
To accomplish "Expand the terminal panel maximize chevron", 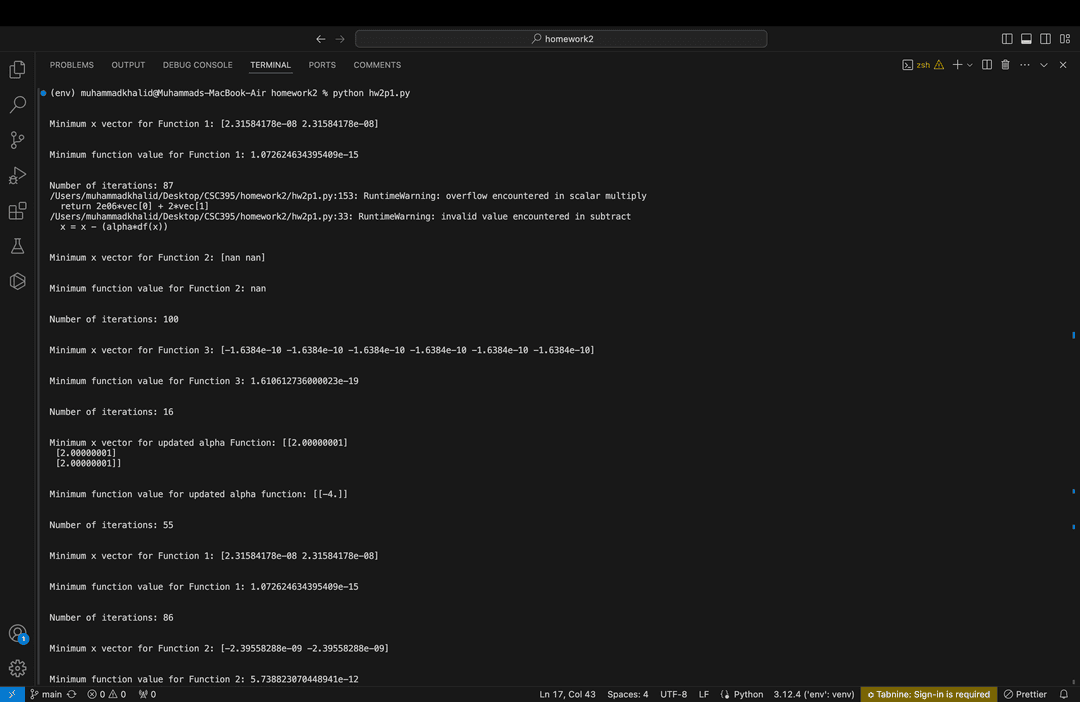I will pos(1043,64).
